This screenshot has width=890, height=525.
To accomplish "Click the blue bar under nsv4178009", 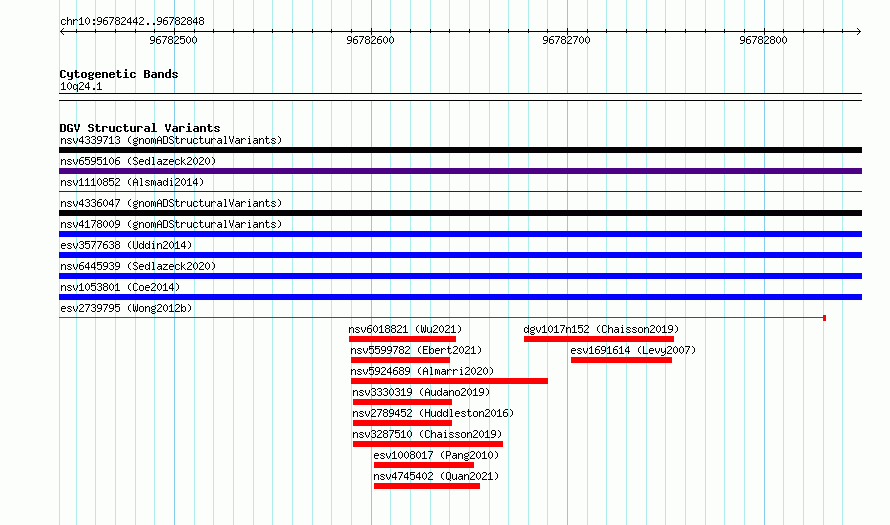I will click(x=460, y=234).
